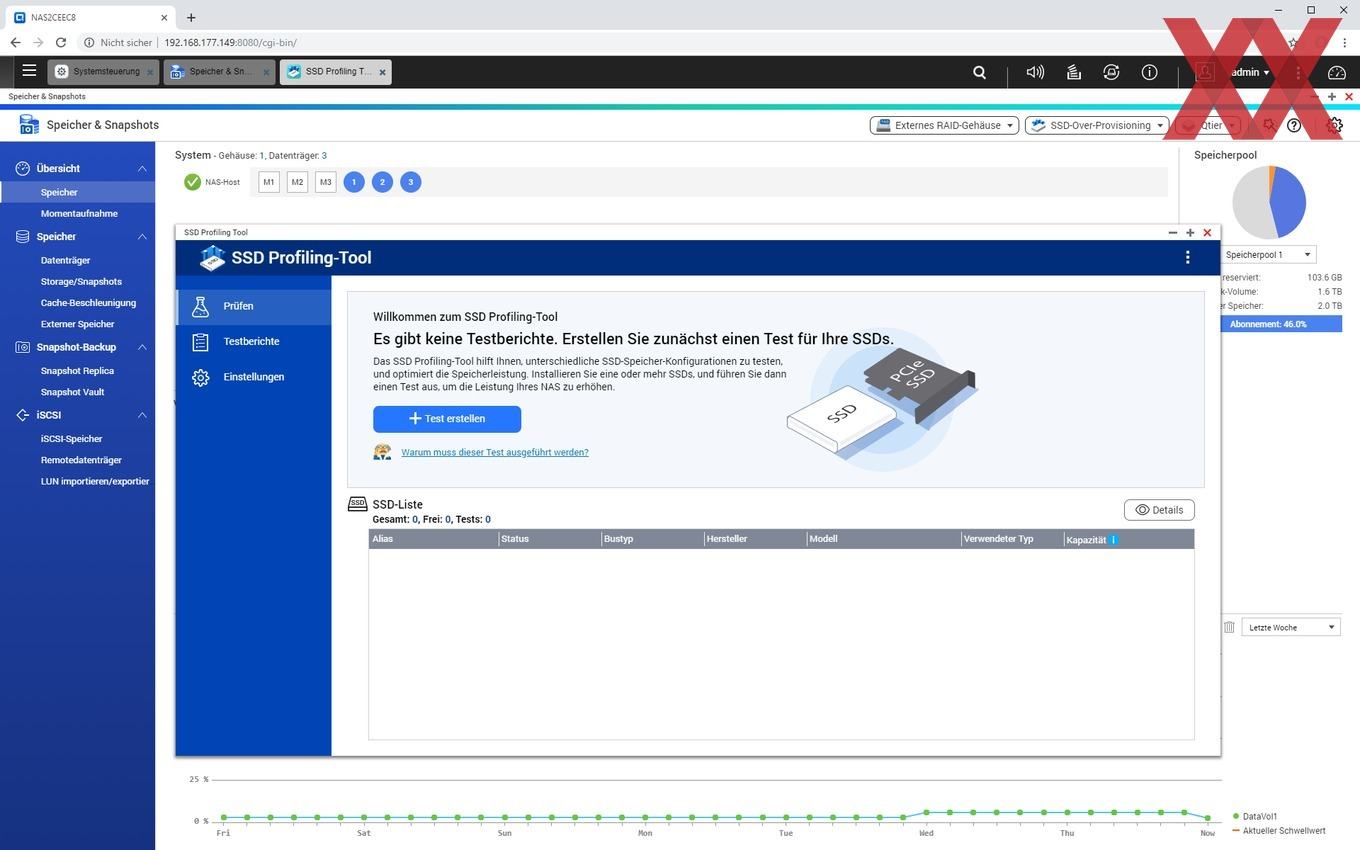Screen dimensions: 1360x850
Task: Select Momentaufnahme in sidebar
Action: 79,213
